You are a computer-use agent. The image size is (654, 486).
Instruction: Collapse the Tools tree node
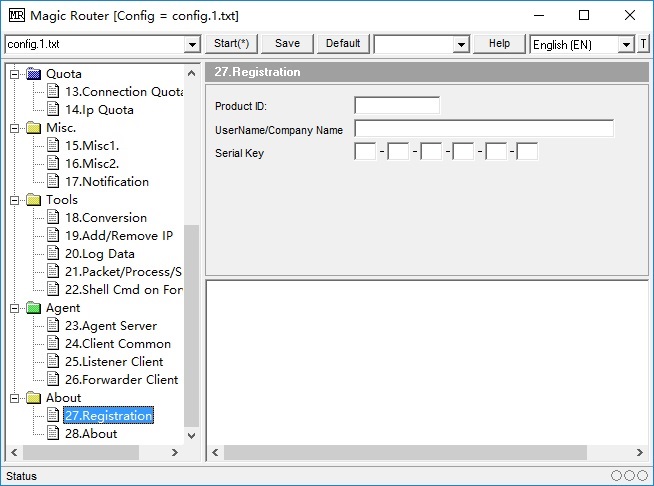tap(15, 200)
